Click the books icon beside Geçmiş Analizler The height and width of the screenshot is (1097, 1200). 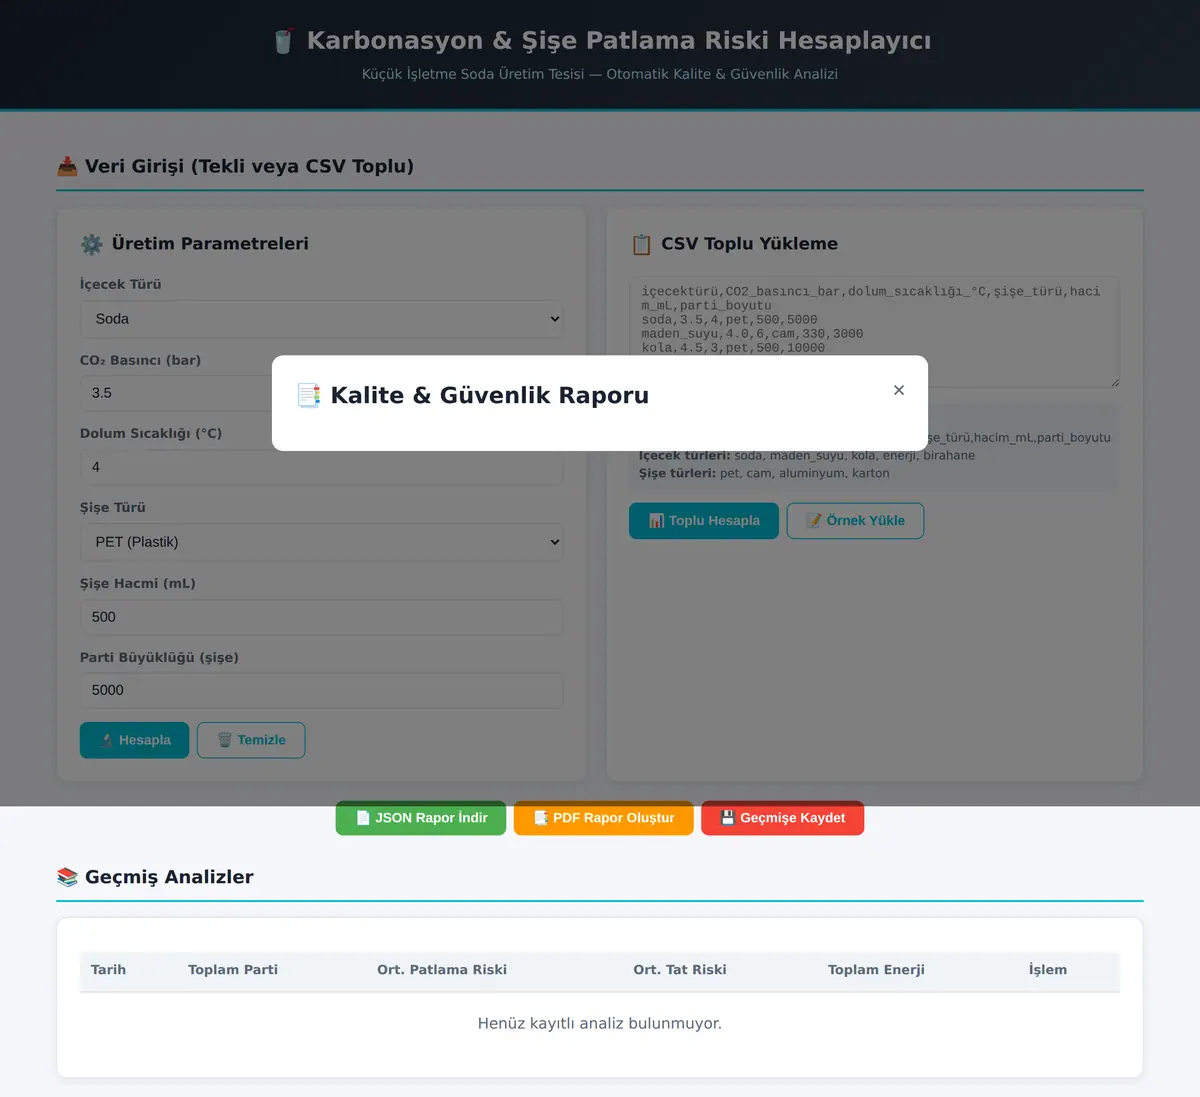(x=67, y=877)
